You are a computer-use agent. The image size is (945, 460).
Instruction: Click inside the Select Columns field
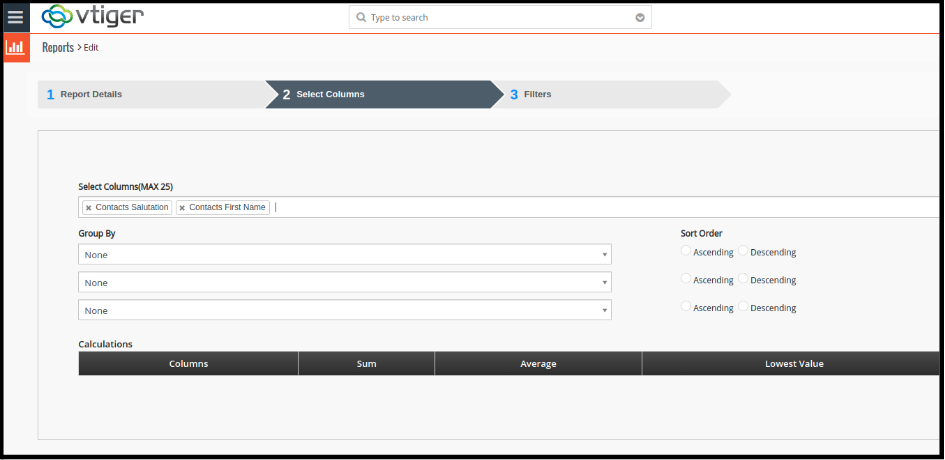click(600, 208)
